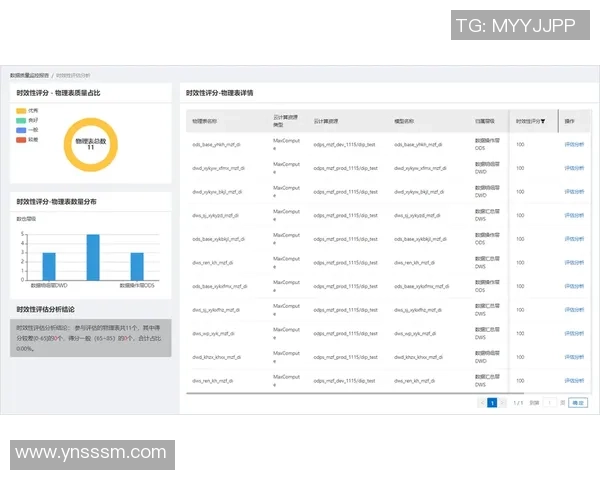Select page 1 in pagination

[492, 403]
